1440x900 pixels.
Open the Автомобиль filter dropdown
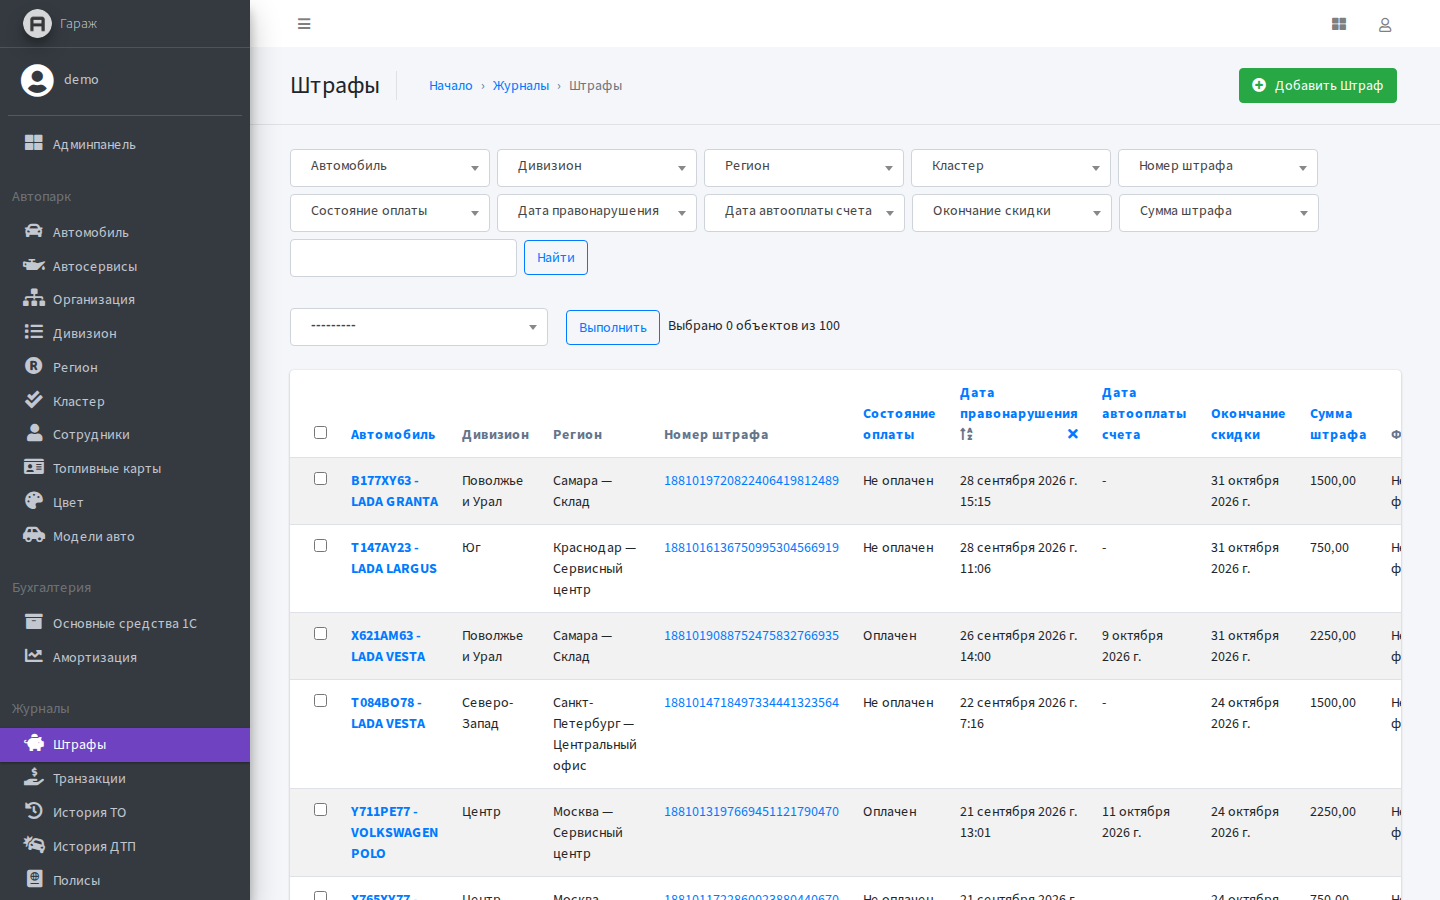click(x=390, y=167)
